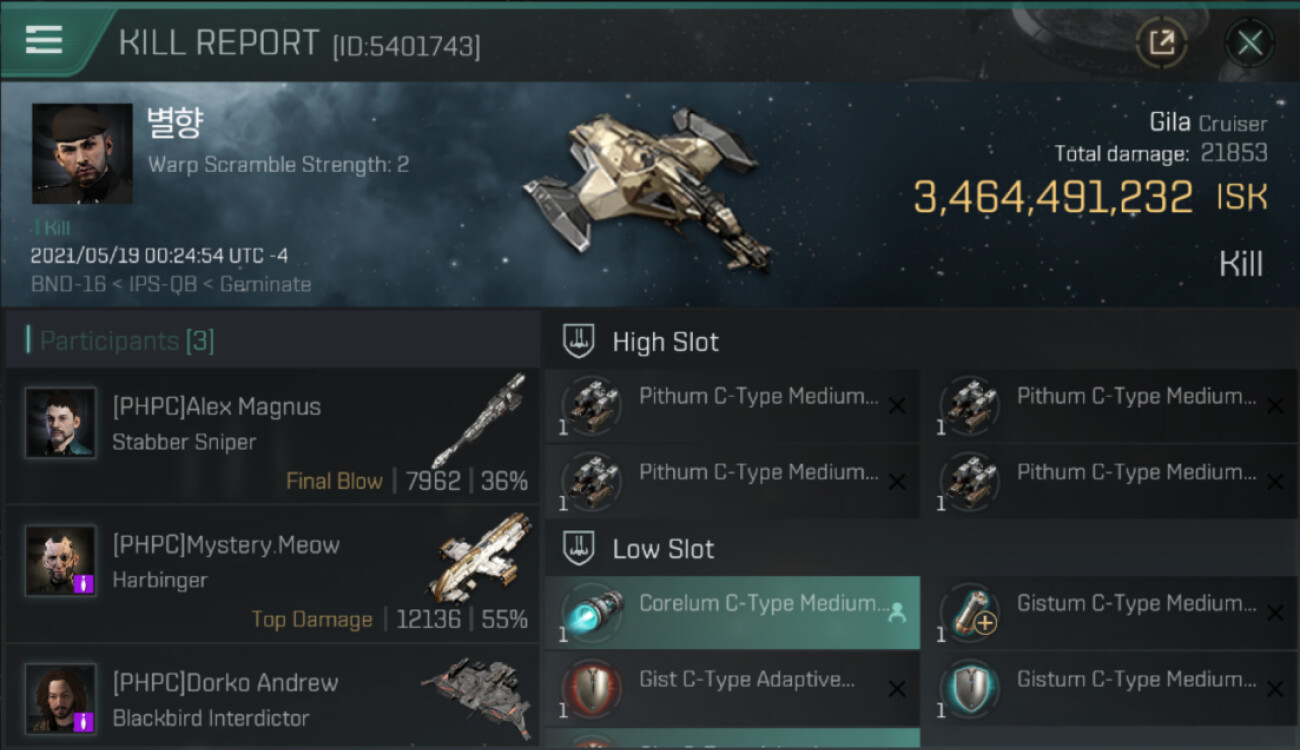Click Dorko Andrew pilot portrait

click(x=61, y=697)
